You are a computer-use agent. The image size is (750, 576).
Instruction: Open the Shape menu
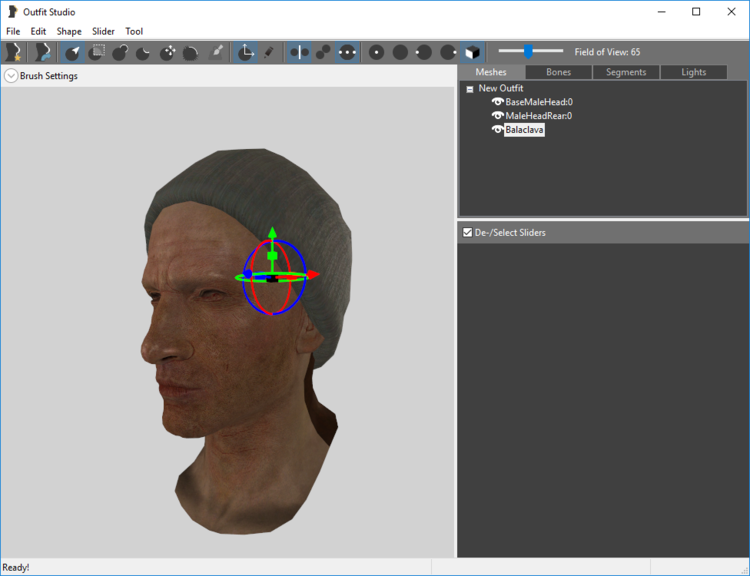(69, 31)
